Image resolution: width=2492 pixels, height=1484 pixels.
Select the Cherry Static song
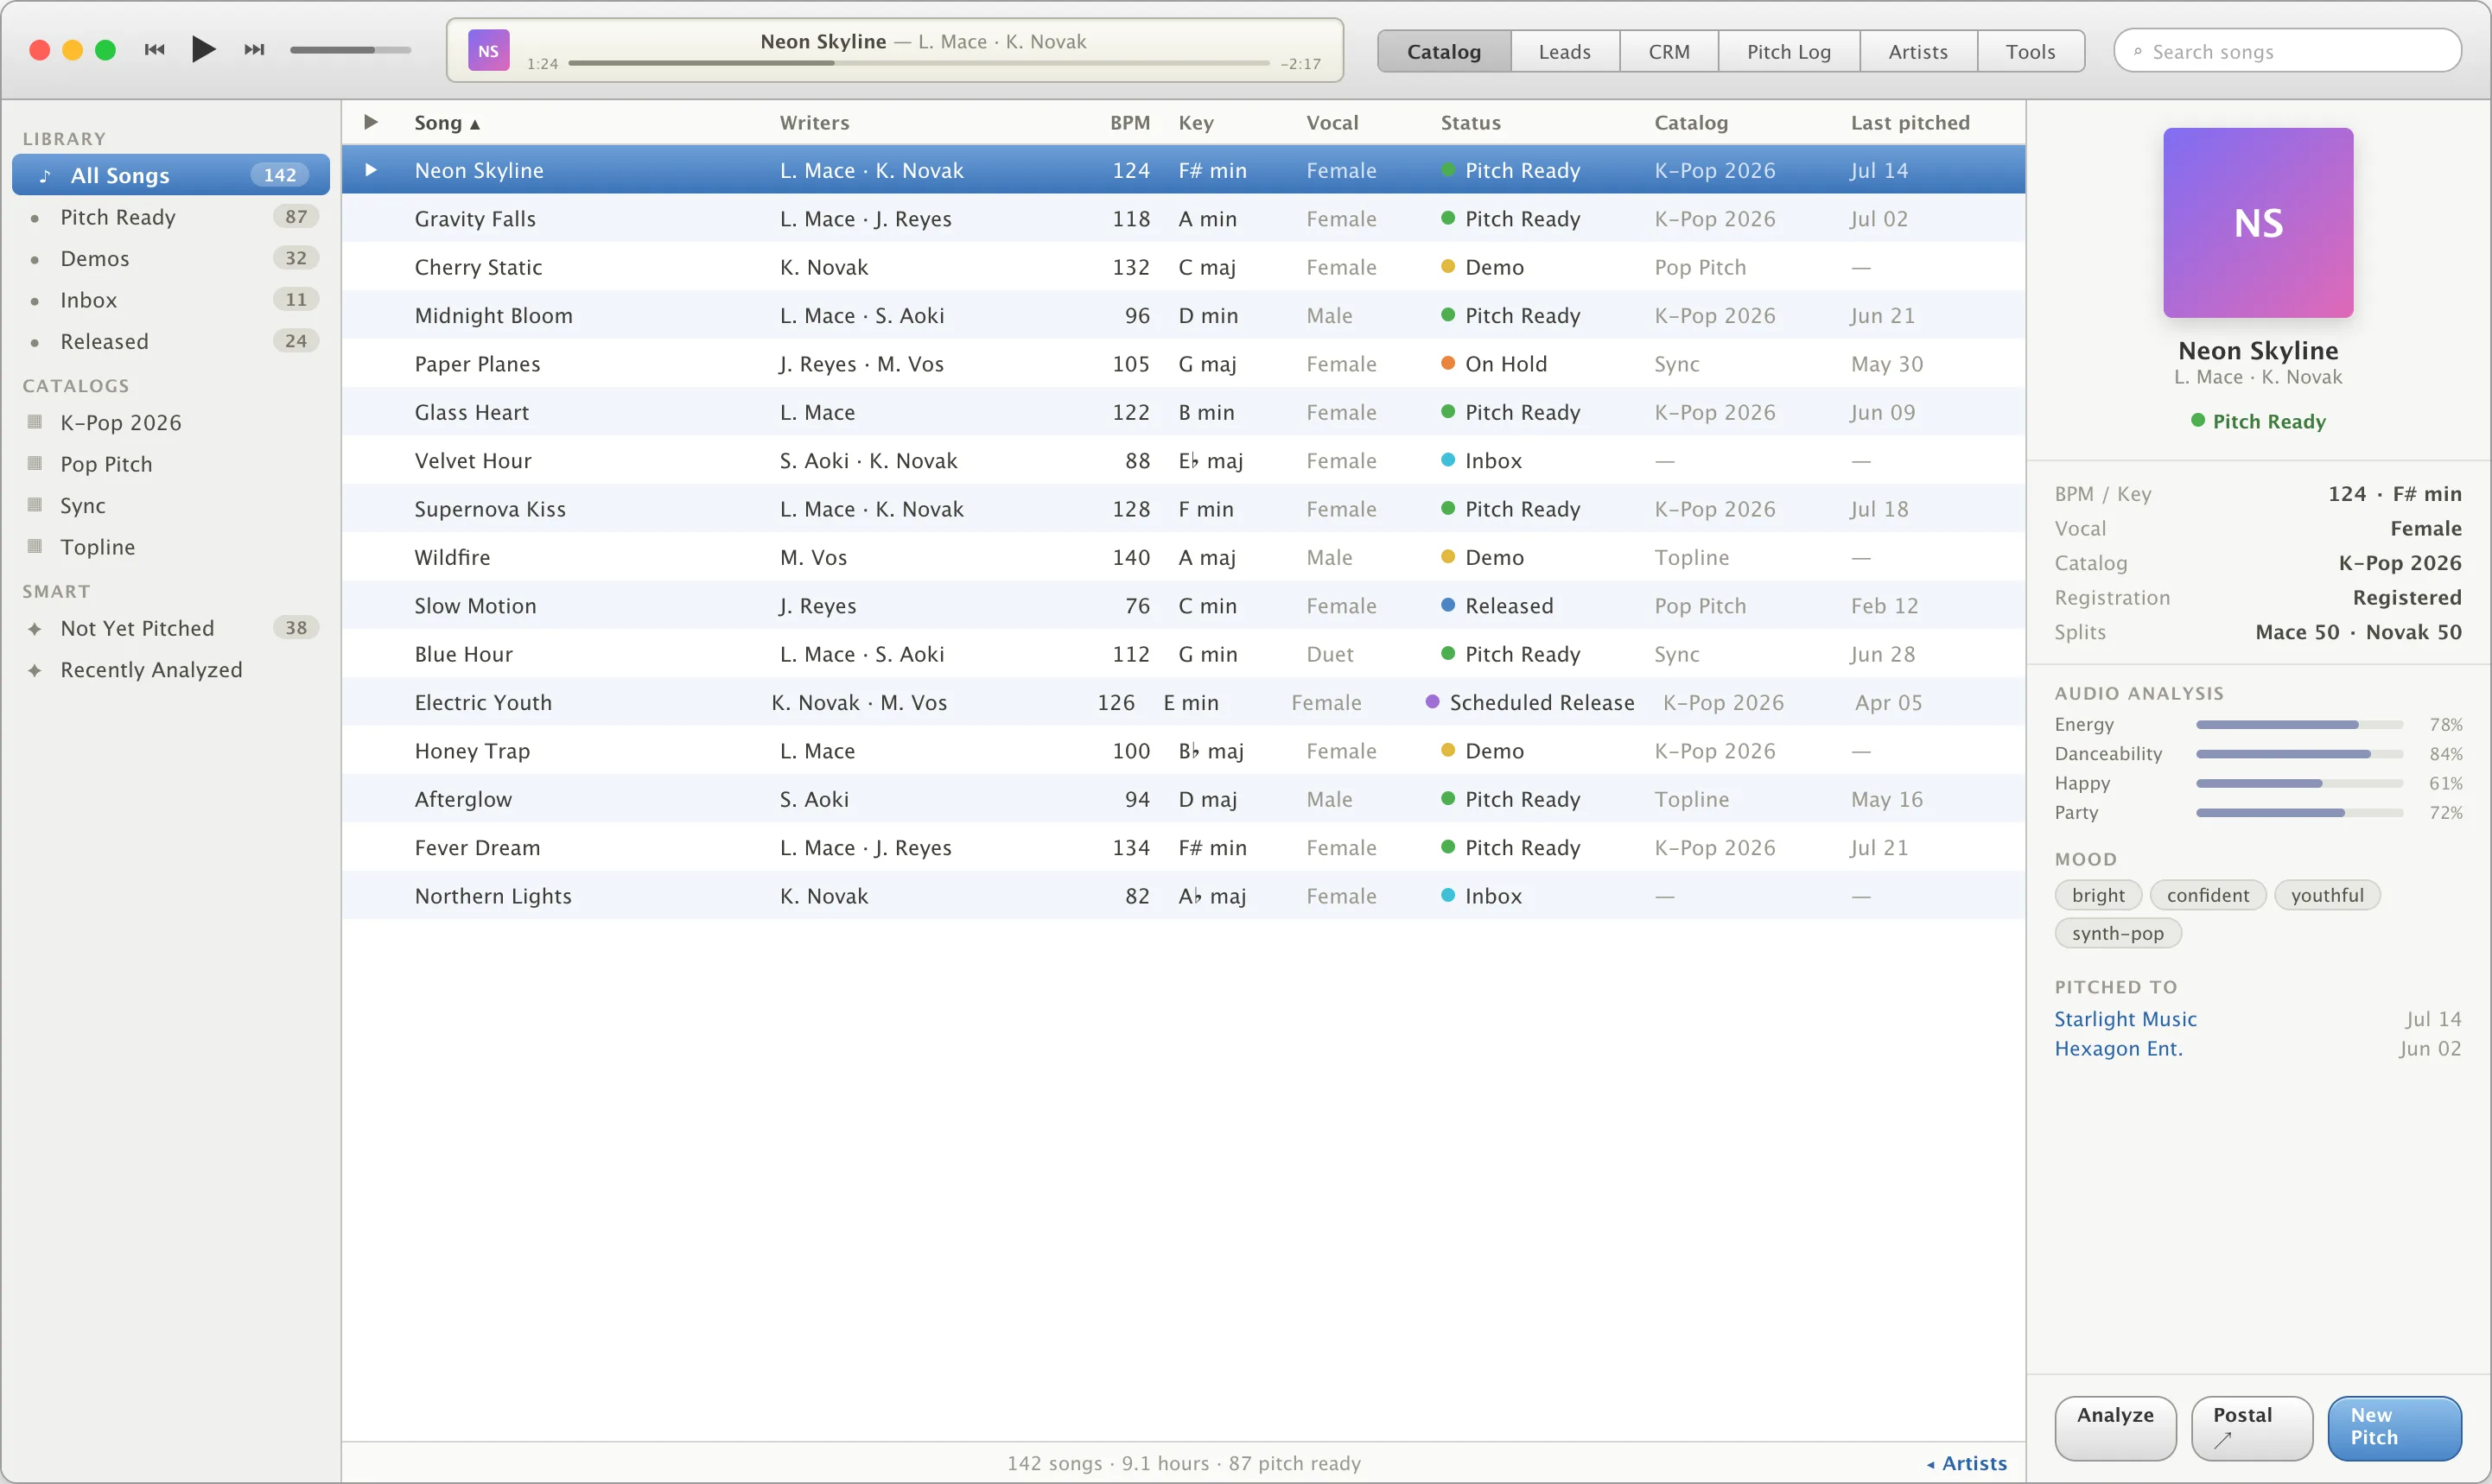[x=1184, y=267]
